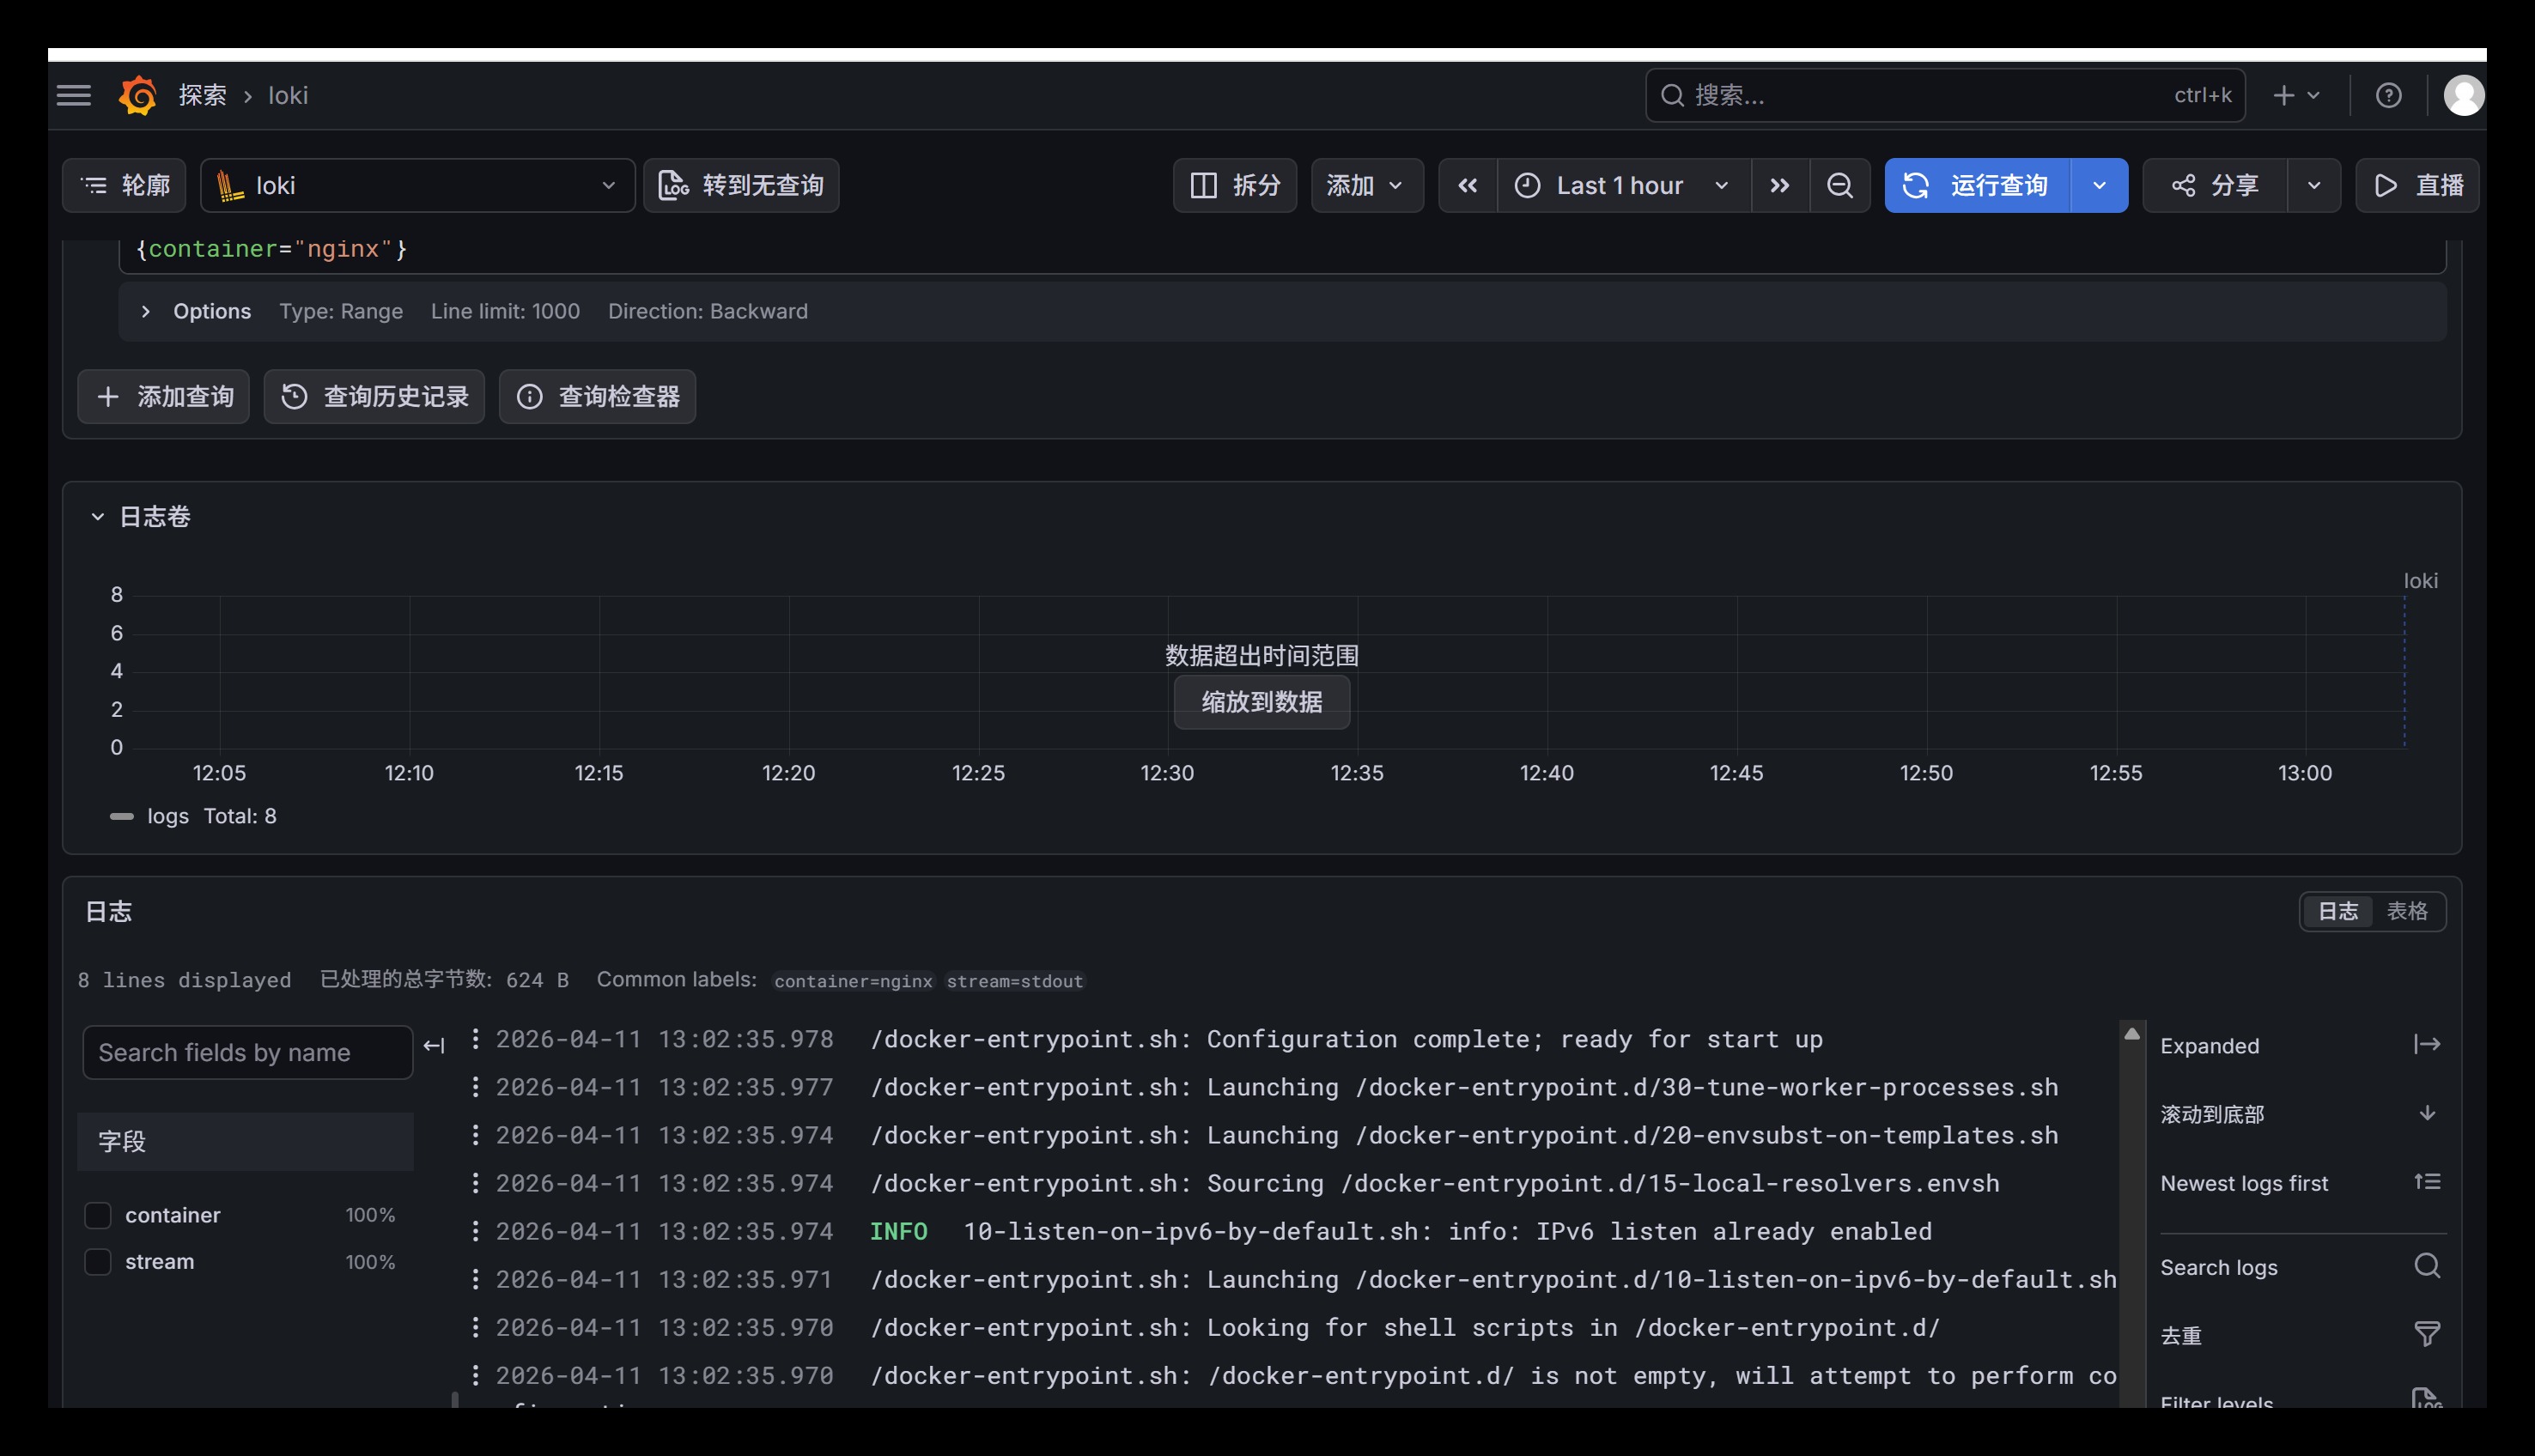Viewport: 2535px width, 1456px height.
Task: Click the collapse fields sidebar arrow icon
Action: [x=434, y=1046]
